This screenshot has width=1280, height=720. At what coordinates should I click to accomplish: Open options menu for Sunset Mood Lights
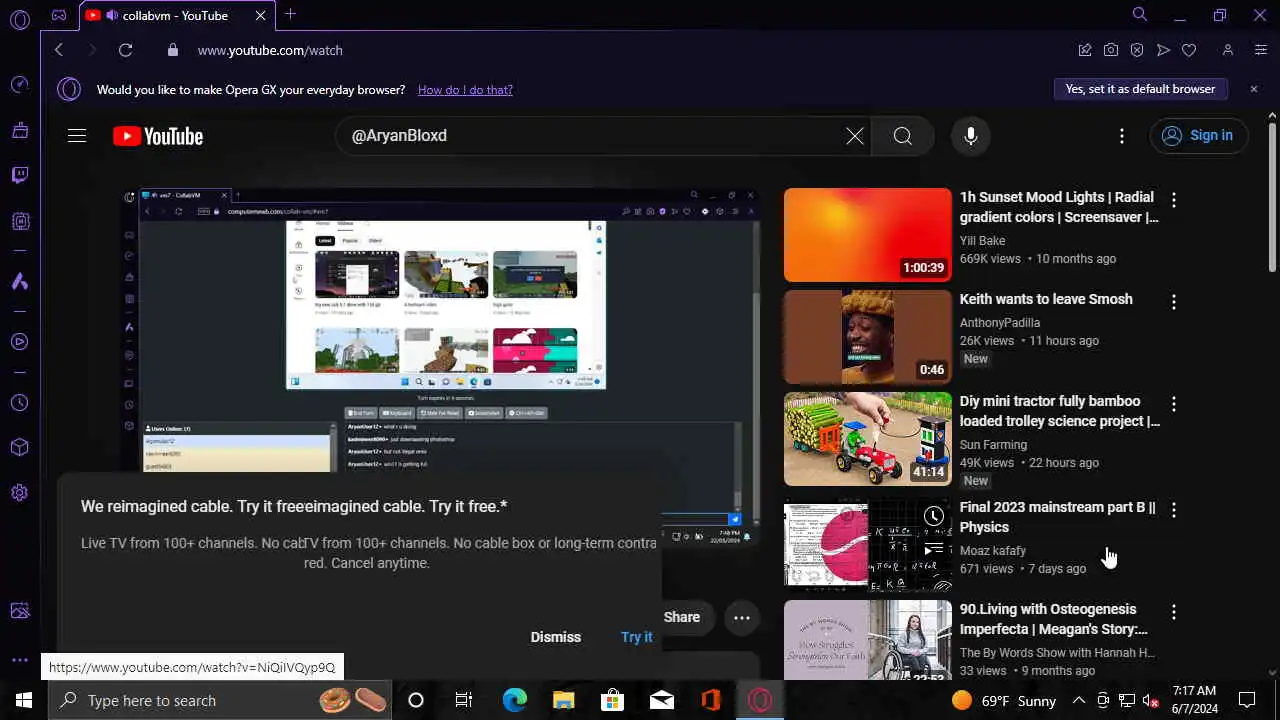tap(1174, 200)
